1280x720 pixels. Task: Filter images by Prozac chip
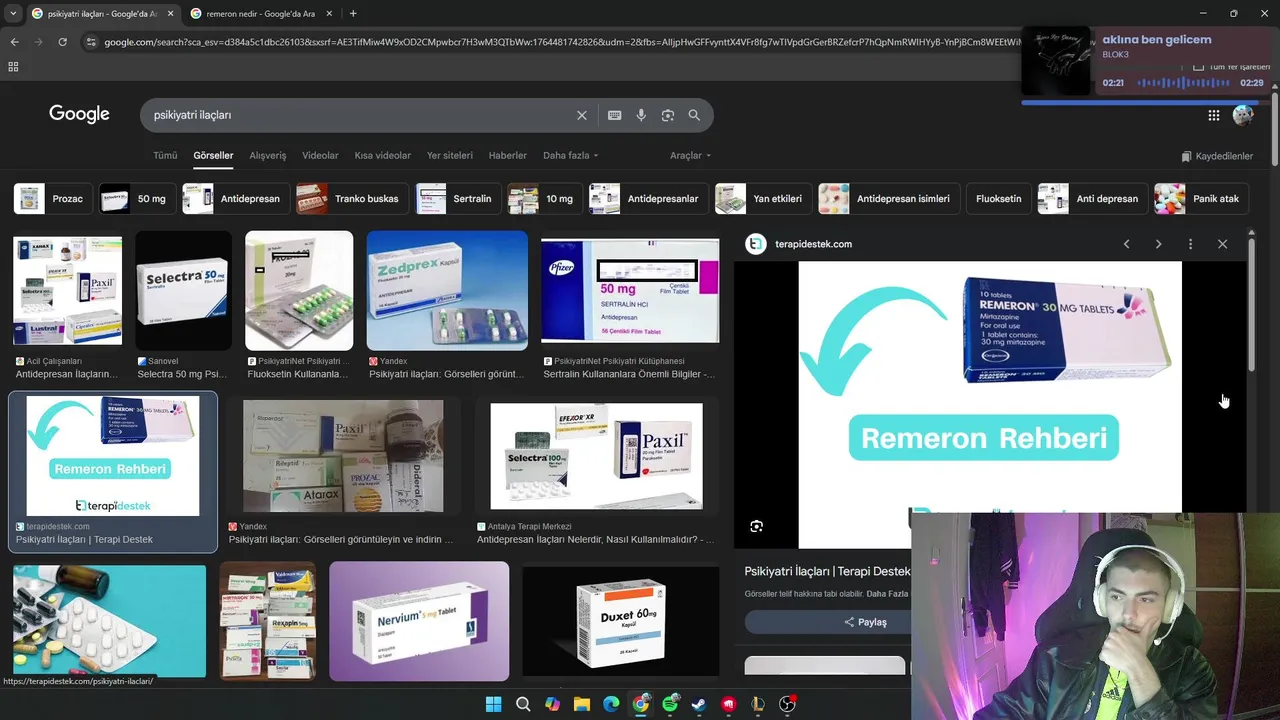click(x=53, y=198)
